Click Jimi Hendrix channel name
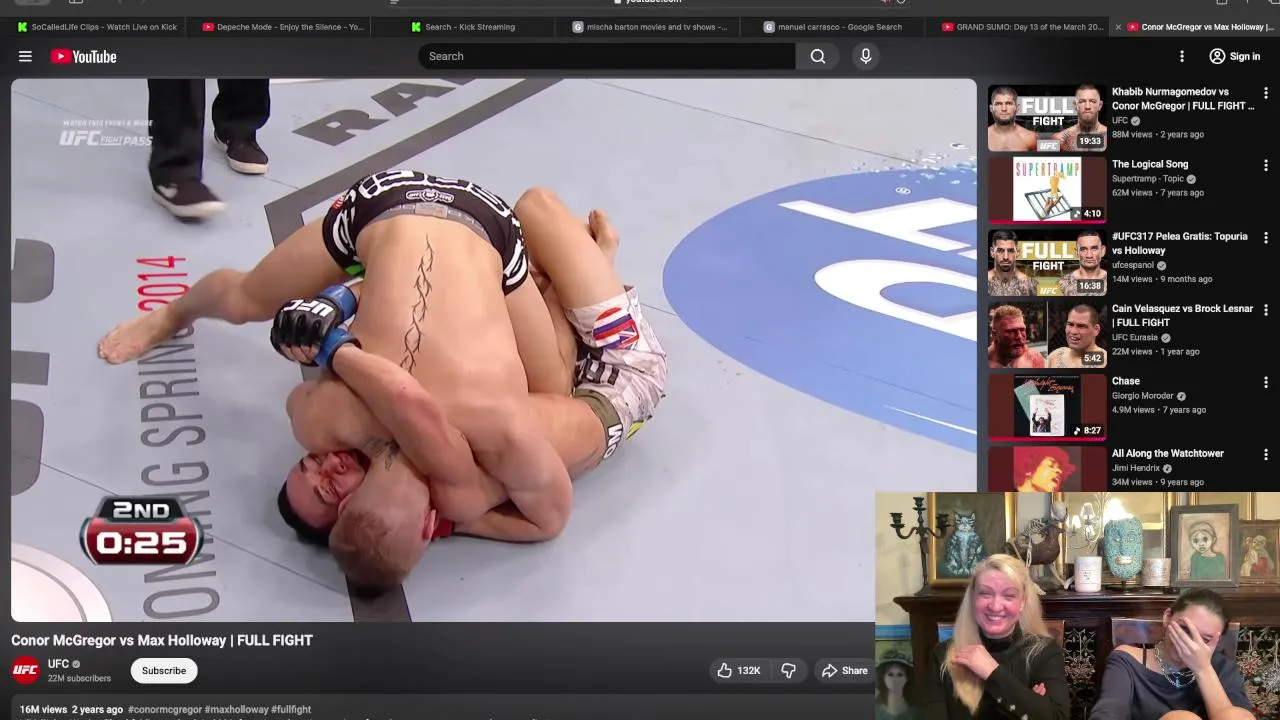Screen dimensions: 1280x720 tap(1135, 468)
